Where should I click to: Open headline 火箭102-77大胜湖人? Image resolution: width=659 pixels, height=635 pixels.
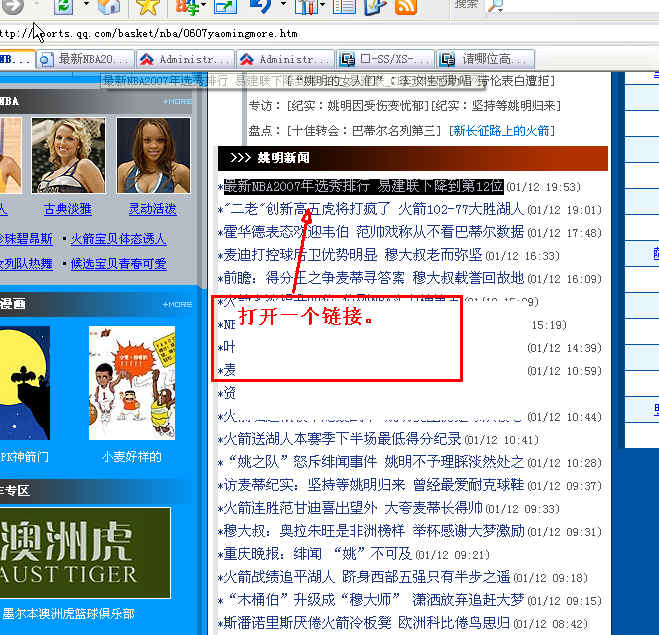click(461, 209)
